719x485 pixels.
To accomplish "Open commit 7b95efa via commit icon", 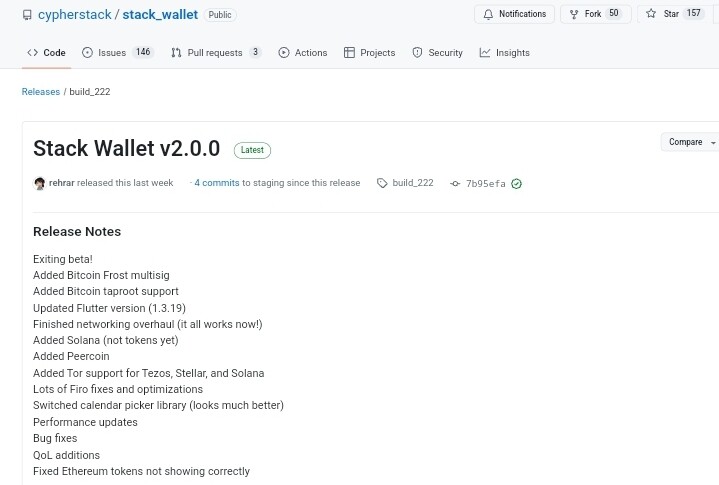I will [455, 184].
